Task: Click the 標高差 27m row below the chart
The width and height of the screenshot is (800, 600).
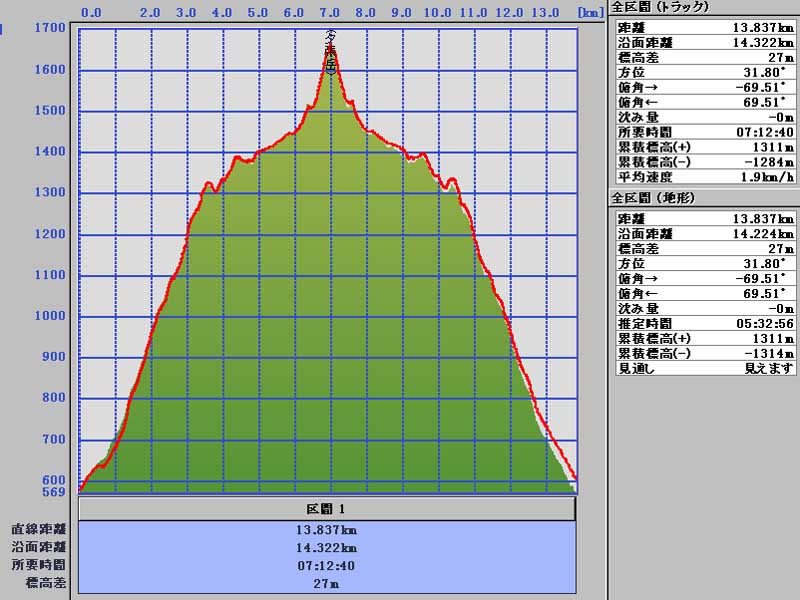Action: pos(327,583)
